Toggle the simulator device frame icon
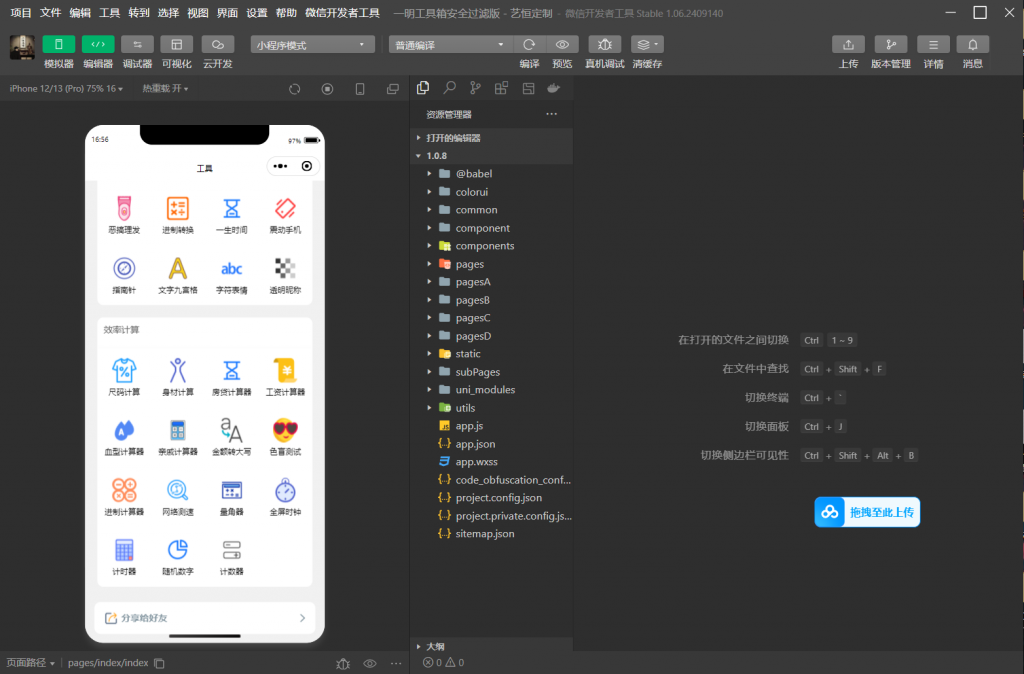The height and width of the screenshot is (674, 1024). (360, 89)
